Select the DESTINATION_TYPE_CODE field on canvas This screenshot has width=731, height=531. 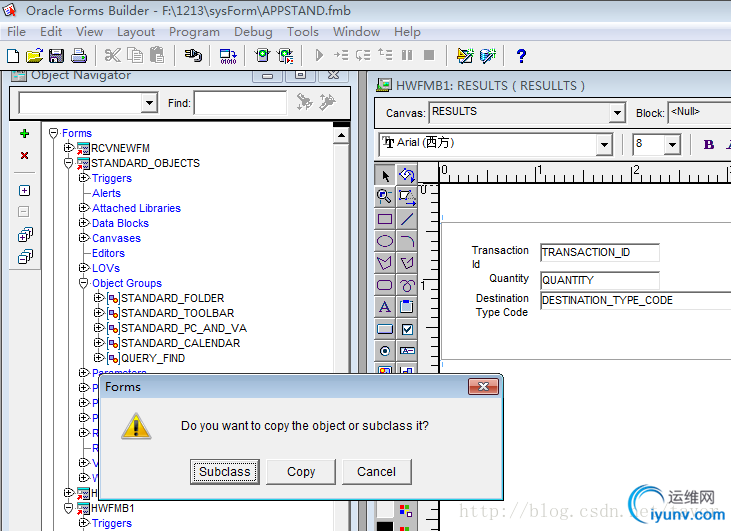click(x=636, y=300)
